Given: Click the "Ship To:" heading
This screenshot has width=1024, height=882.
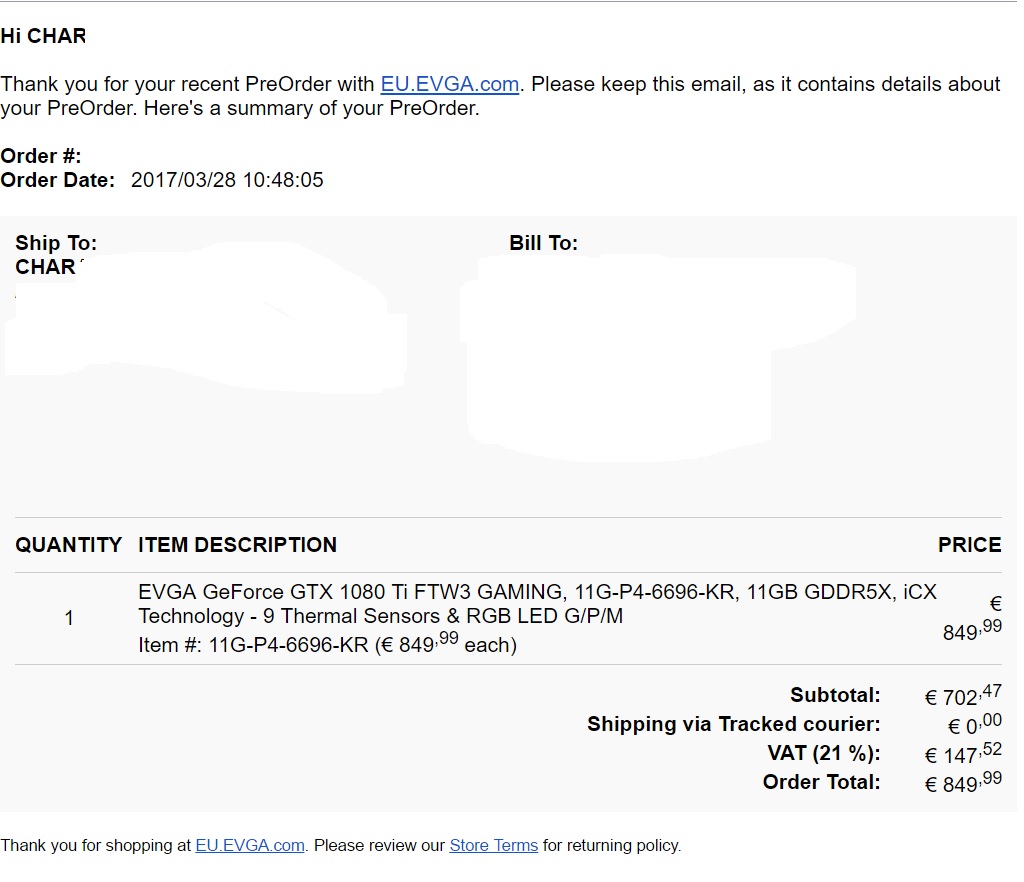Looking at the screenshot, I should click(x=56, y=243).
